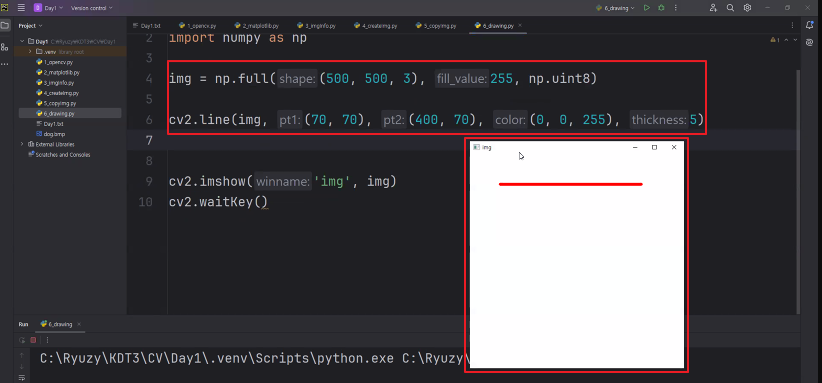Click the Run tool window label
The width and height of the screenshot is (822, 383).
pos(23,324)
